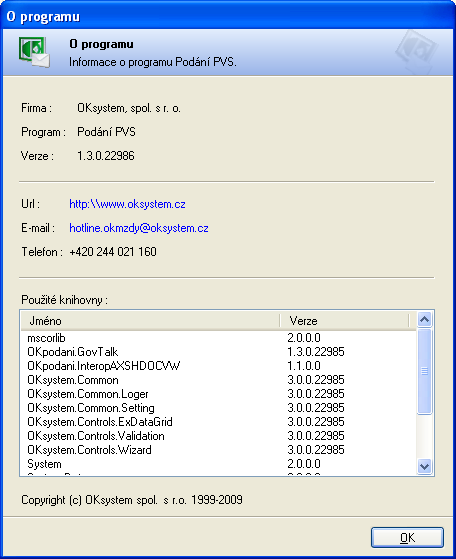Select the OKsystem.Common.Setting row
Screen dimensions: 456x559
coord(218,408)
